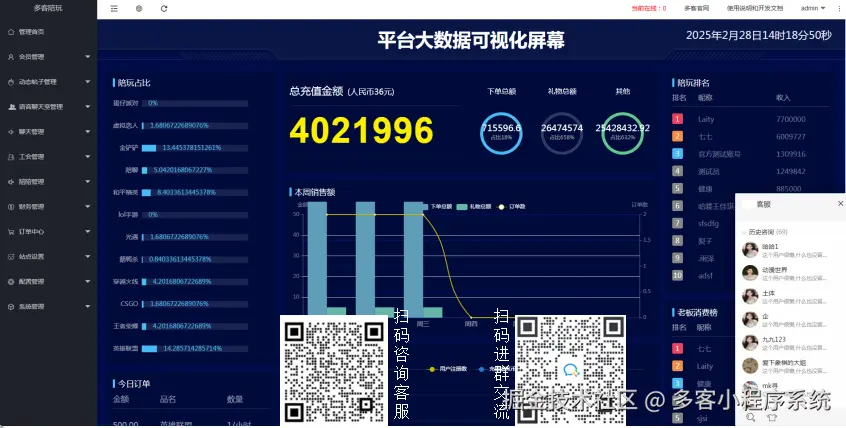This screenshot has width=846, height=428.
Task: Toggle the 礼物总额 legend in weekly chart
Action: [x=474, y=207]
